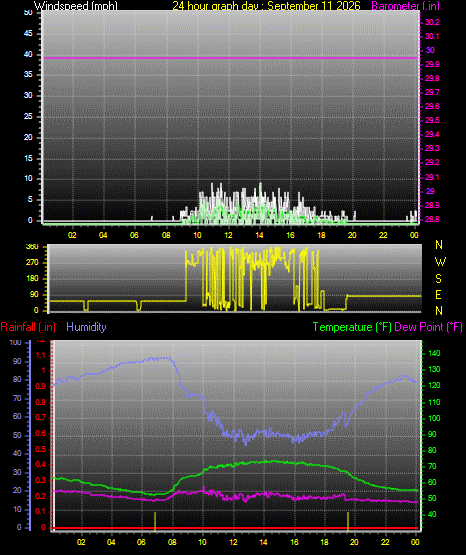466x555 pixels.
Task: Click the N compass label below E
Action: coord(439,310)
